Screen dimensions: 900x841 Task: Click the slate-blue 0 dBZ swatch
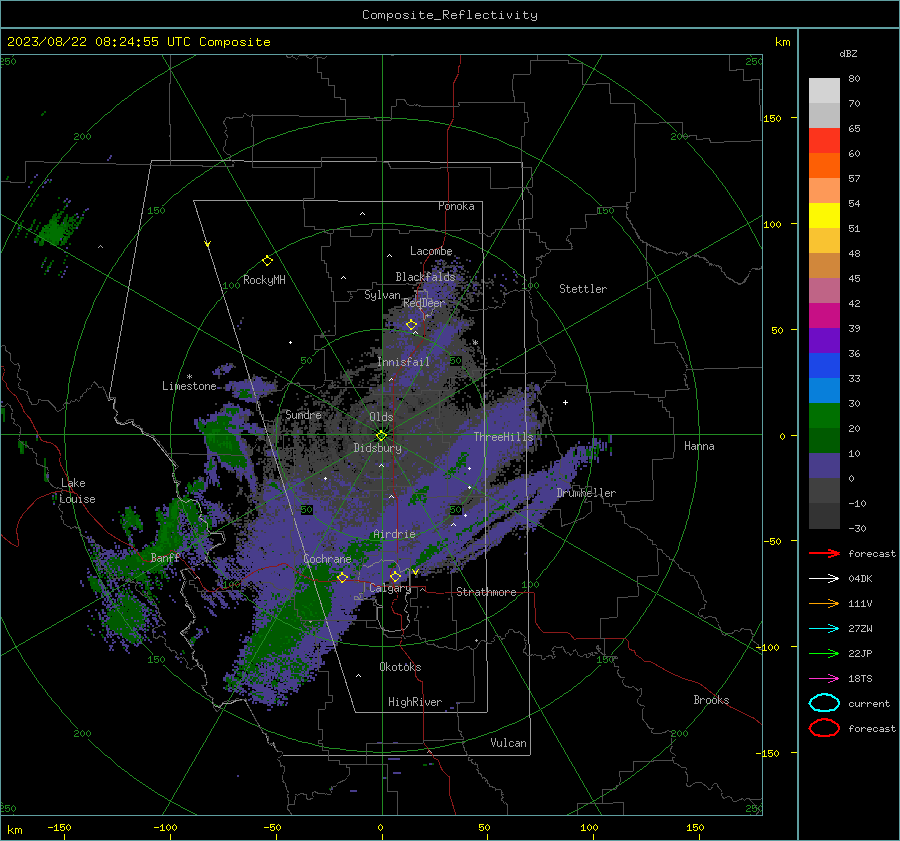pyautogui.click(x=824, y=466)
